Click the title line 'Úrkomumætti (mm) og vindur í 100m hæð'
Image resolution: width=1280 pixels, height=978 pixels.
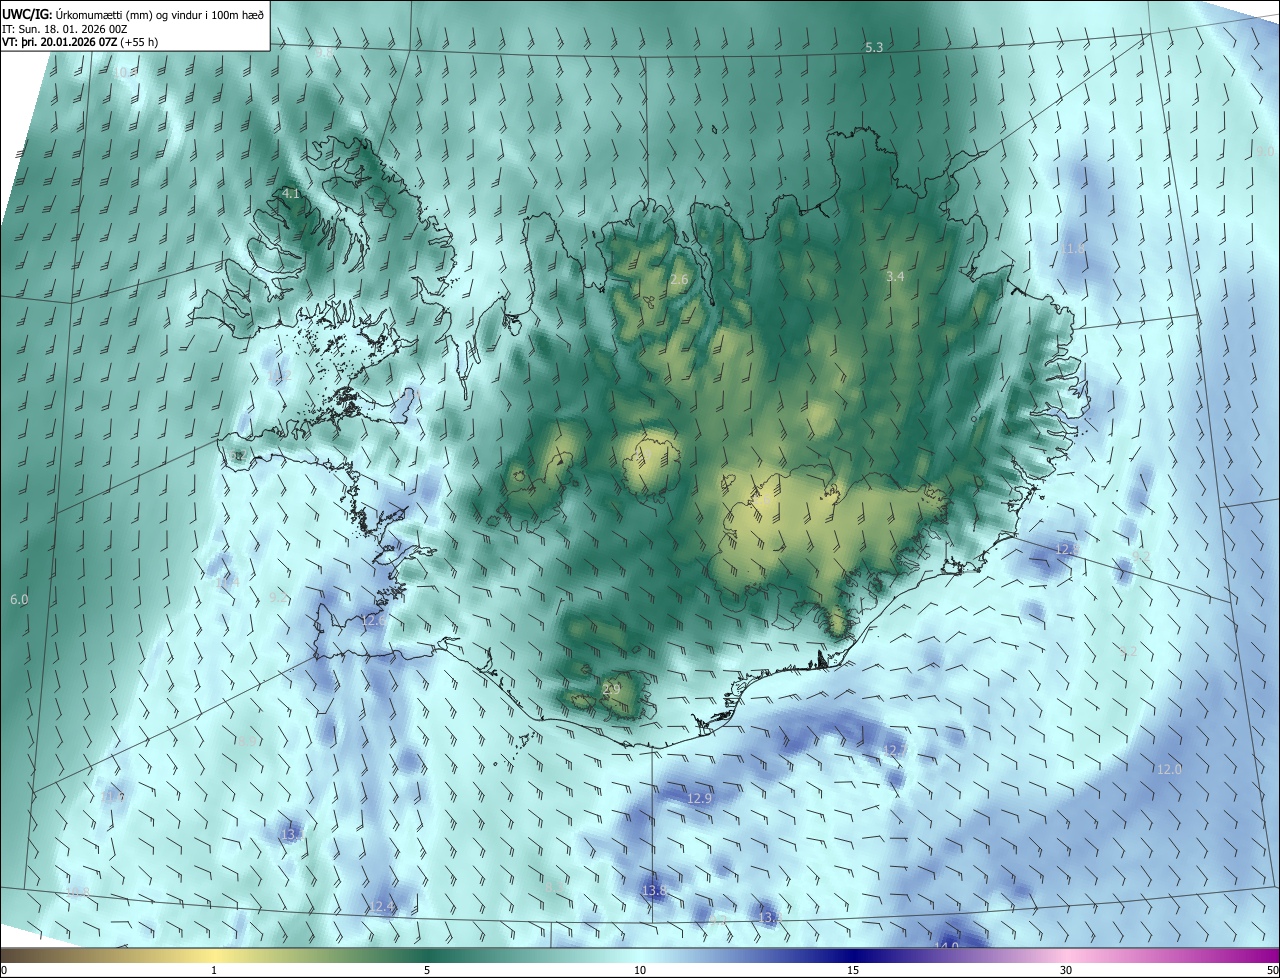pos(160,14)
